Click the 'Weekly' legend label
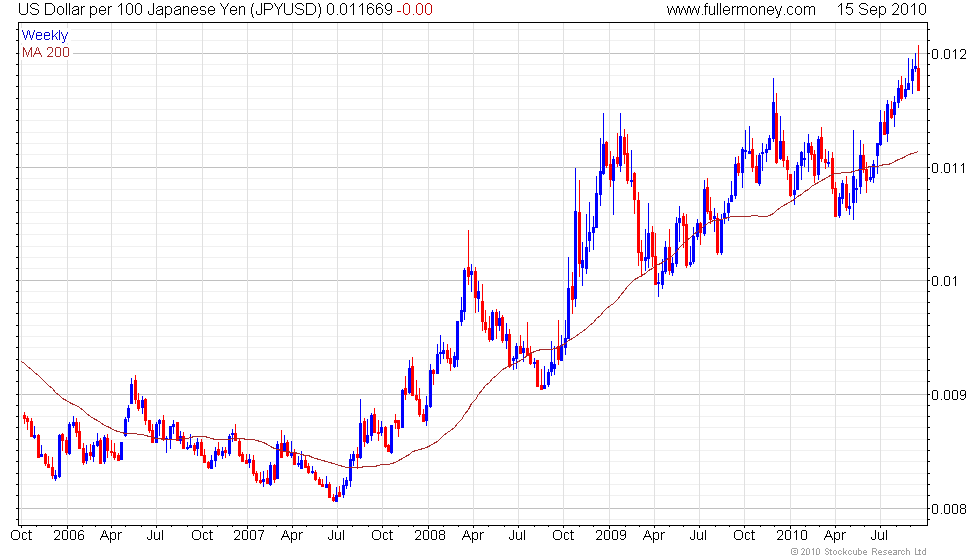 pos(45,36)
